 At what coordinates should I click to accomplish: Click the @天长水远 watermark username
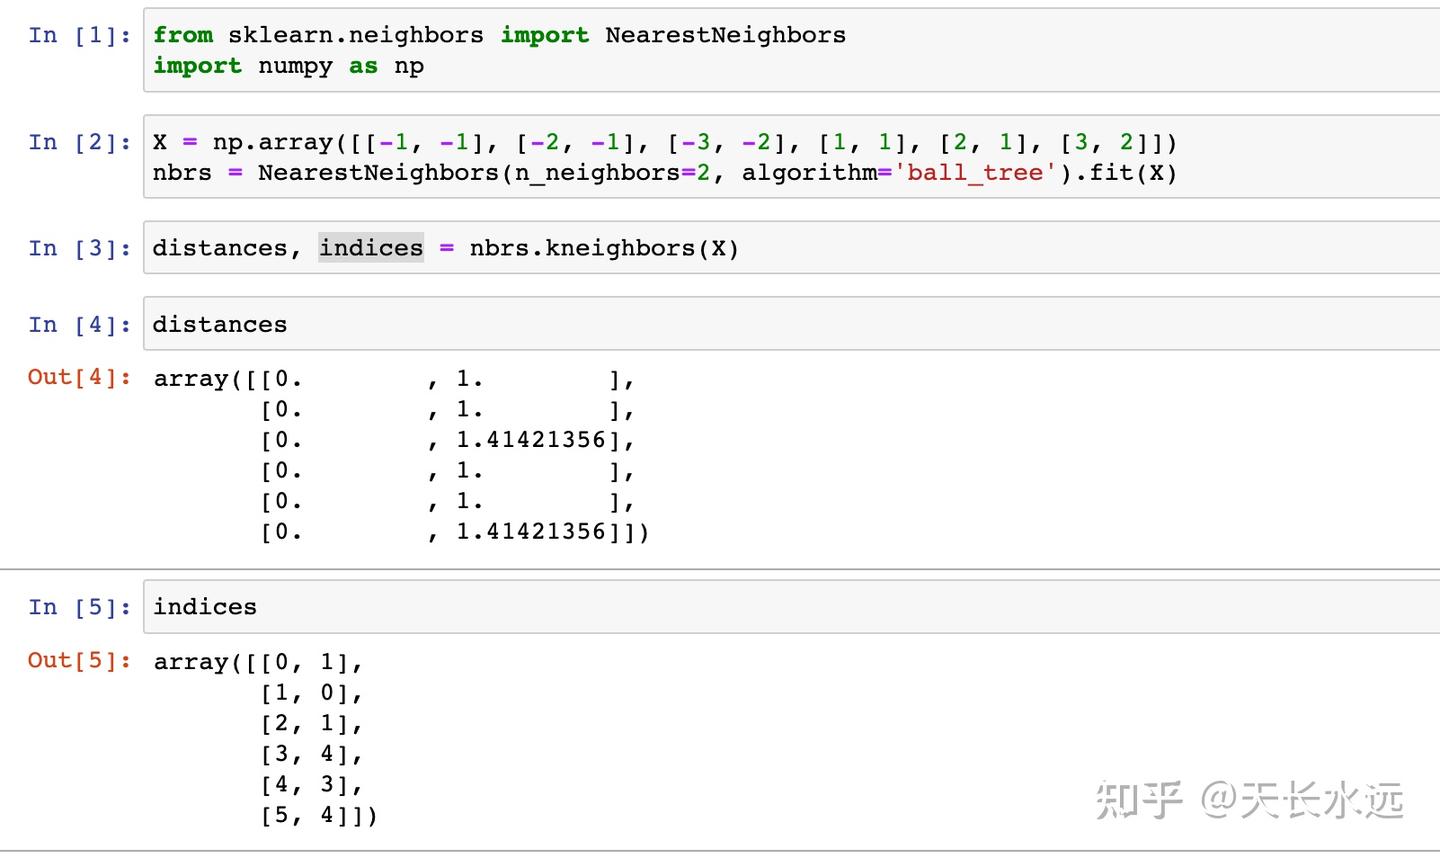pos(1303,800)
